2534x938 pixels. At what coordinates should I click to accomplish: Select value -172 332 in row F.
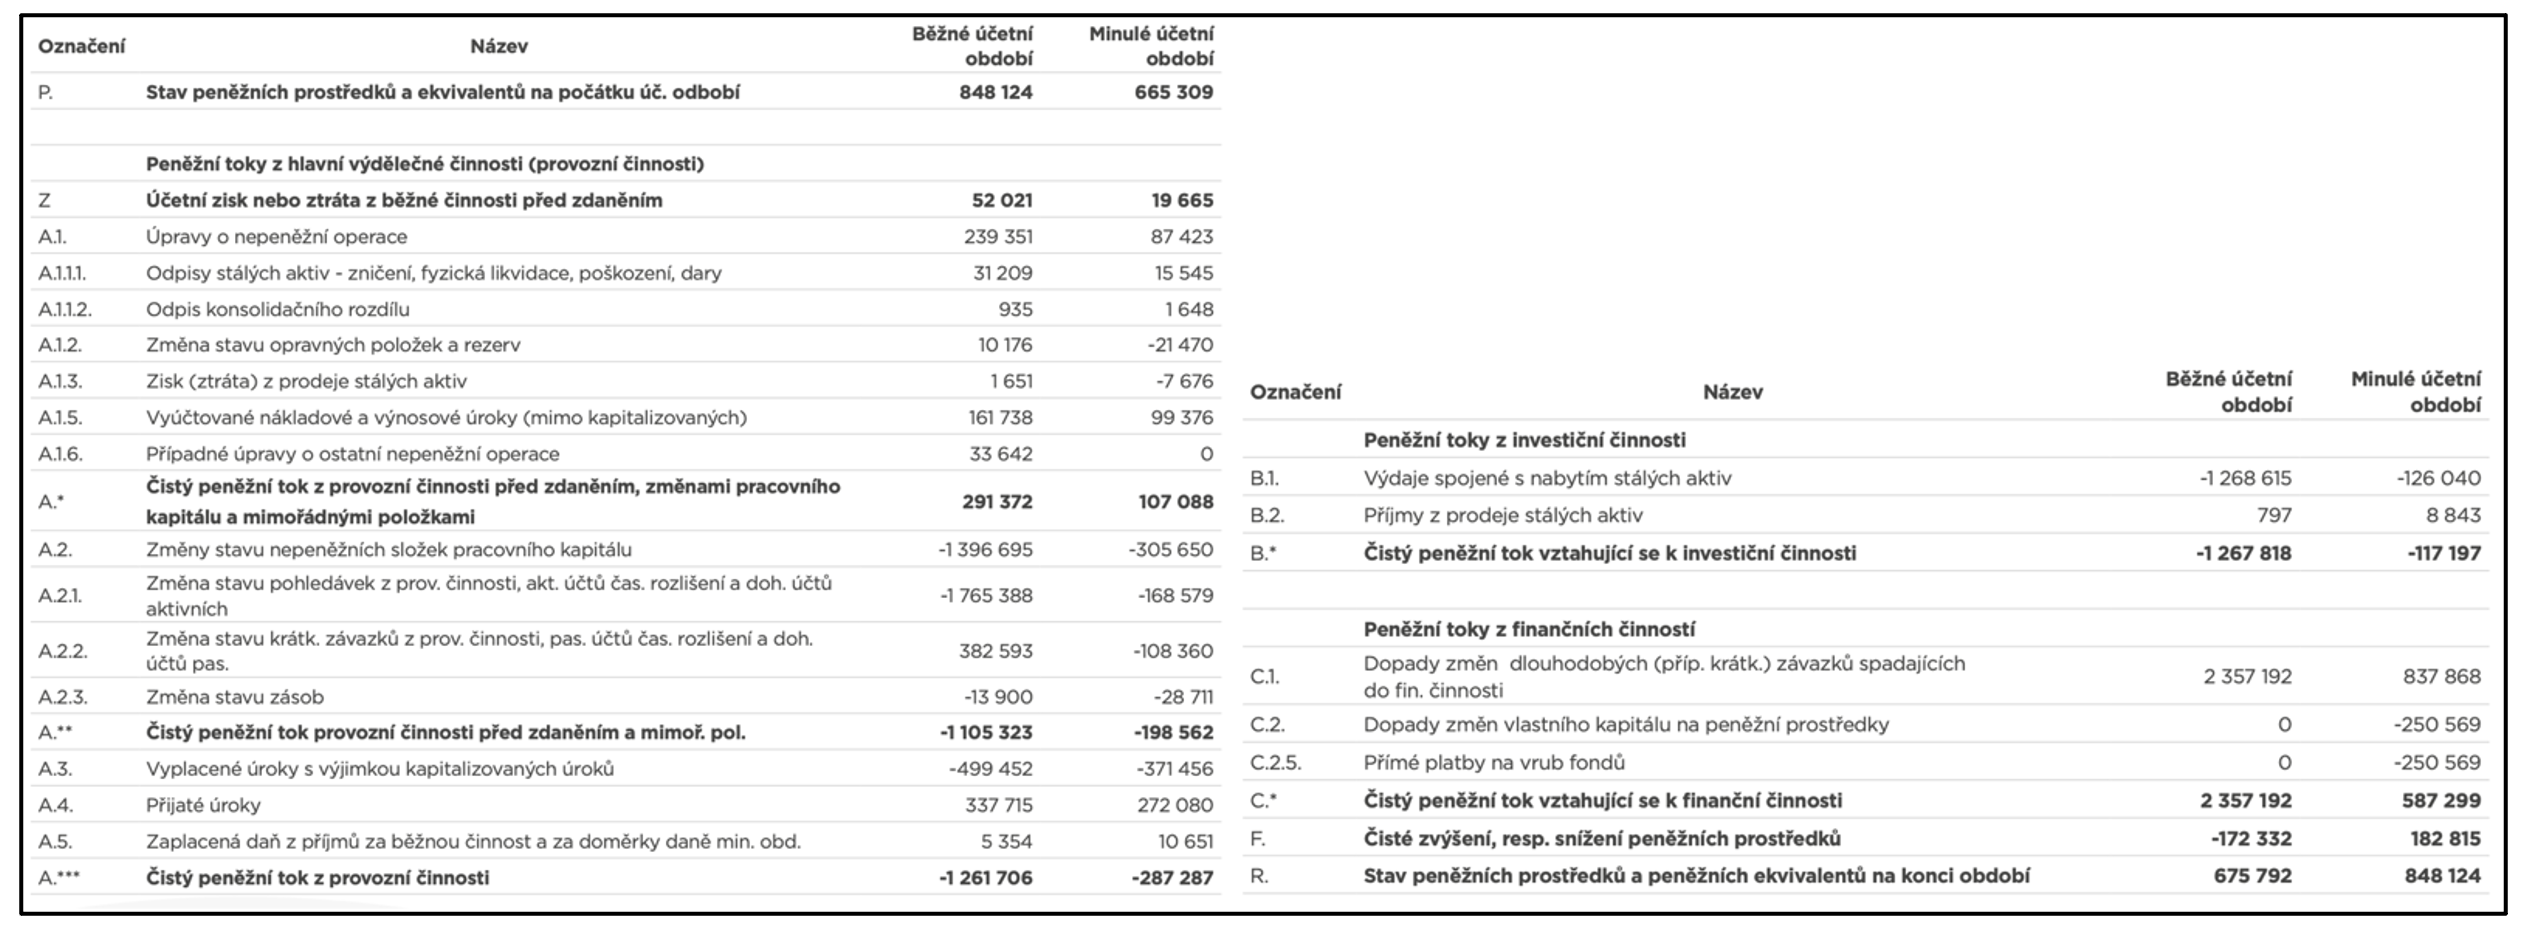click(x=2250, y=839)
